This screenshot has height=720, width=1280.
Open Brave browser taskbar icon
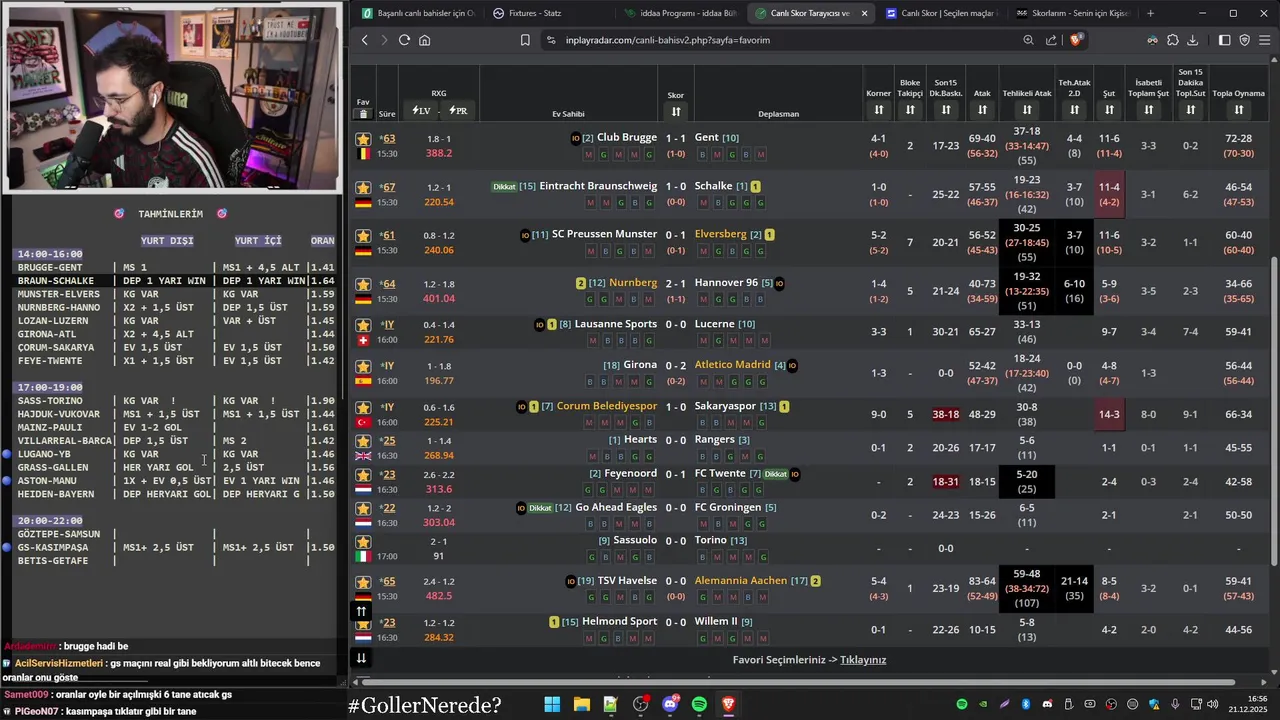point(729,704)
